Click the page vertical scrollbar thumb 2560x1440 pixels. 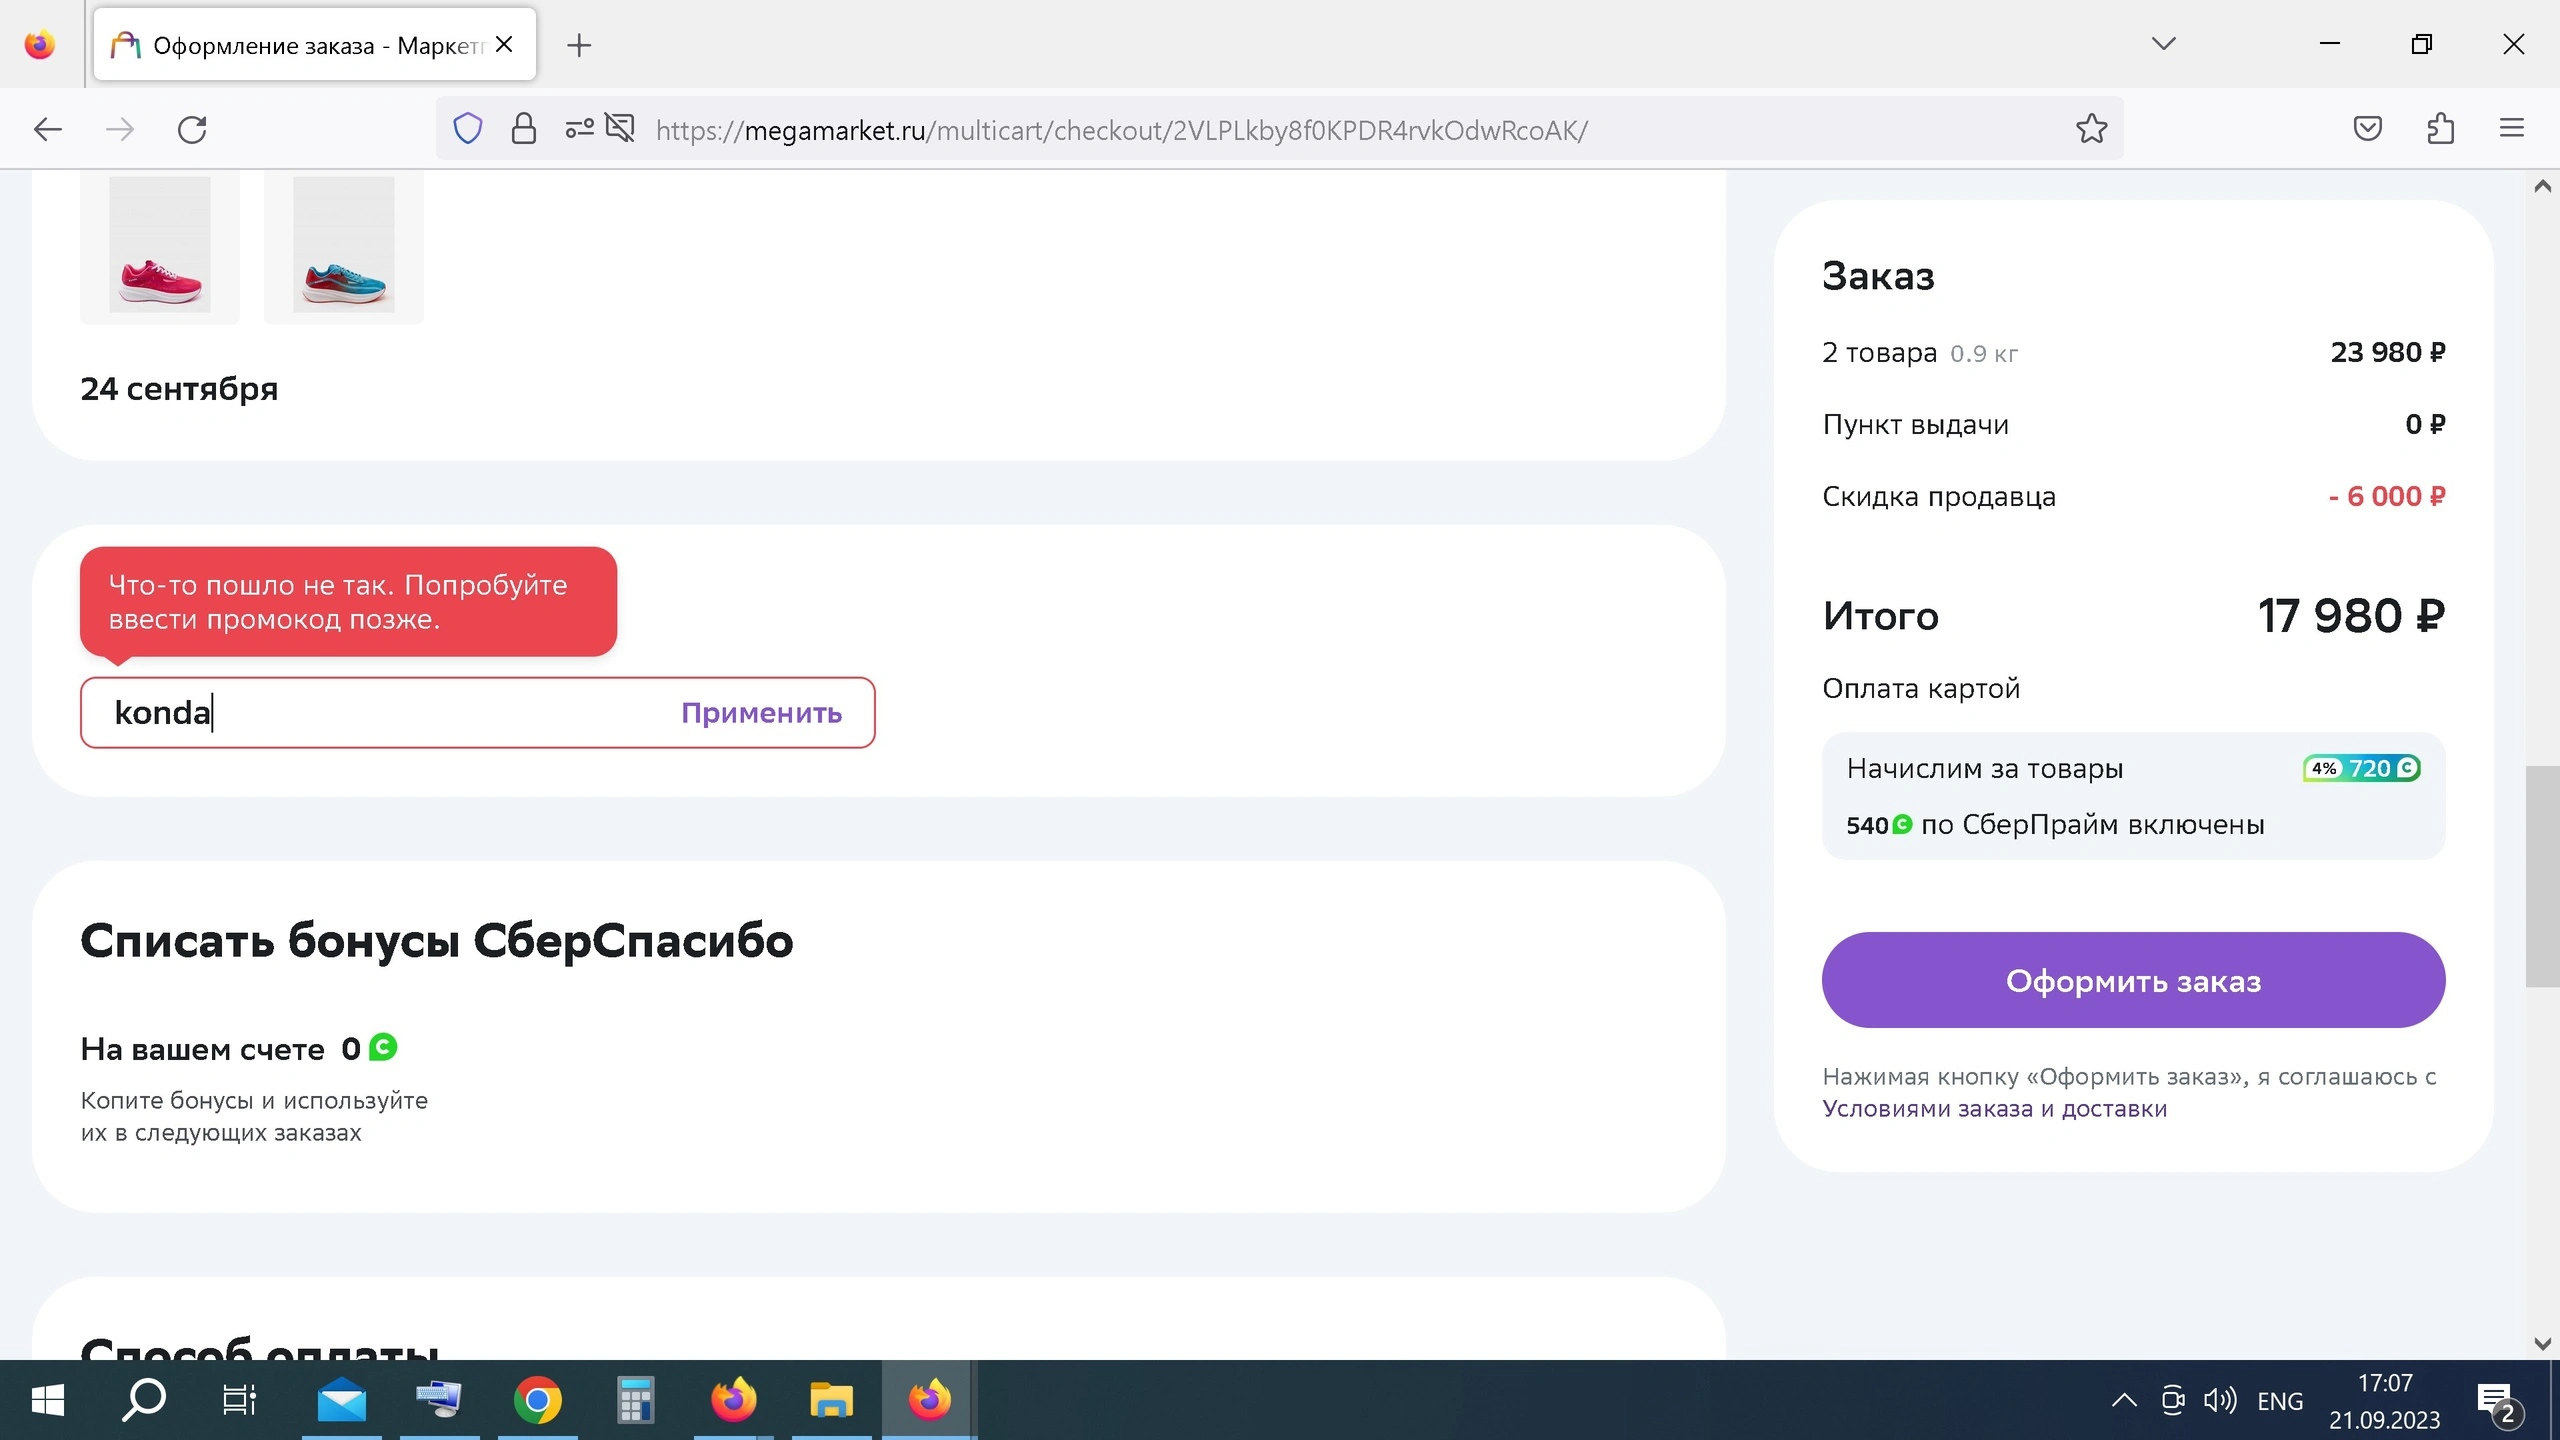2542,877
